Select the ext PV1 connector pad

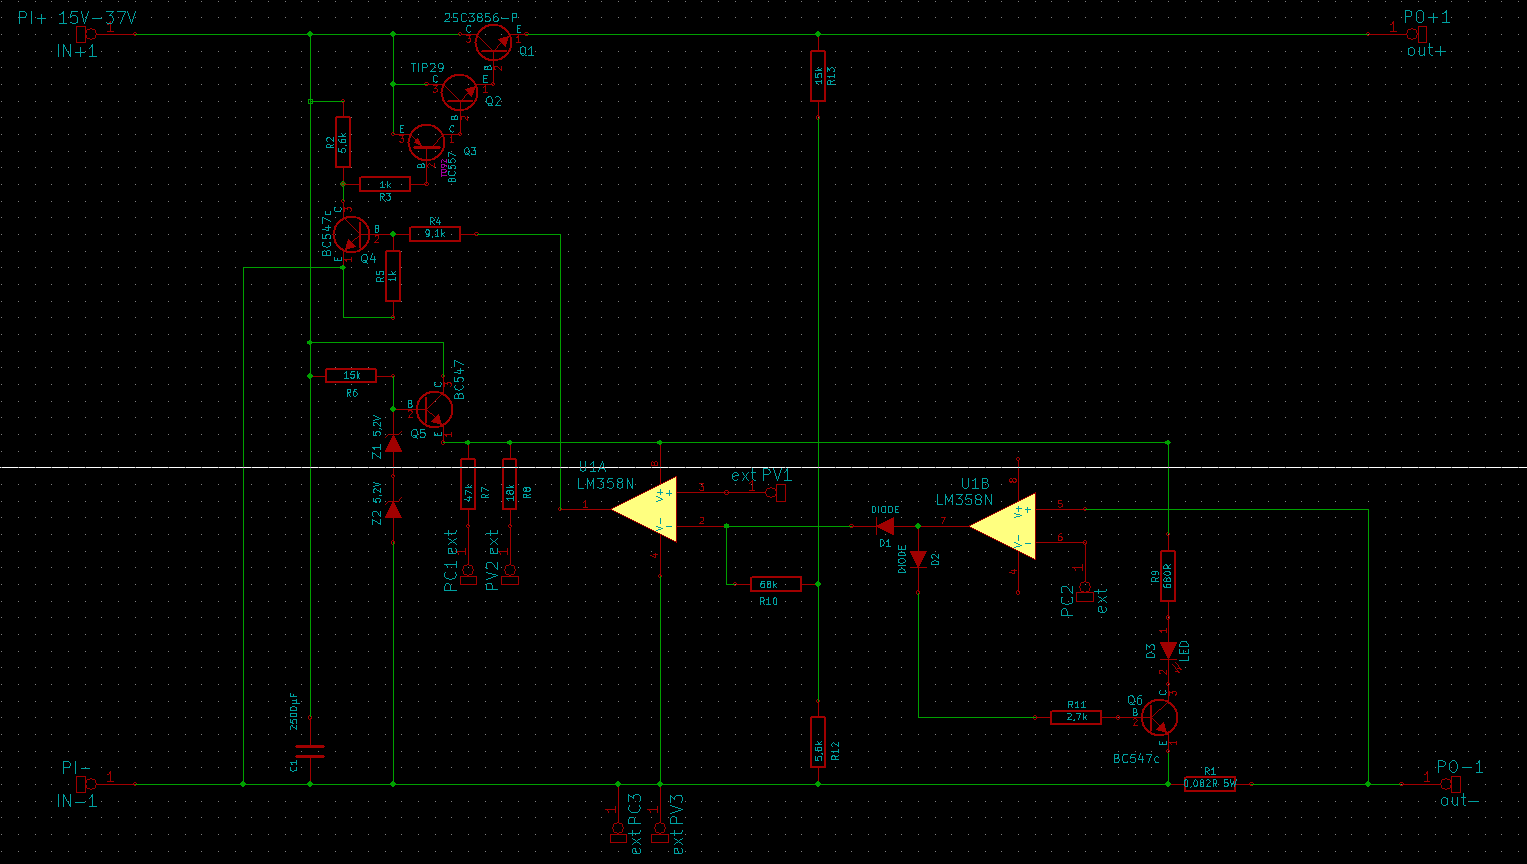[x=776, y=493]
